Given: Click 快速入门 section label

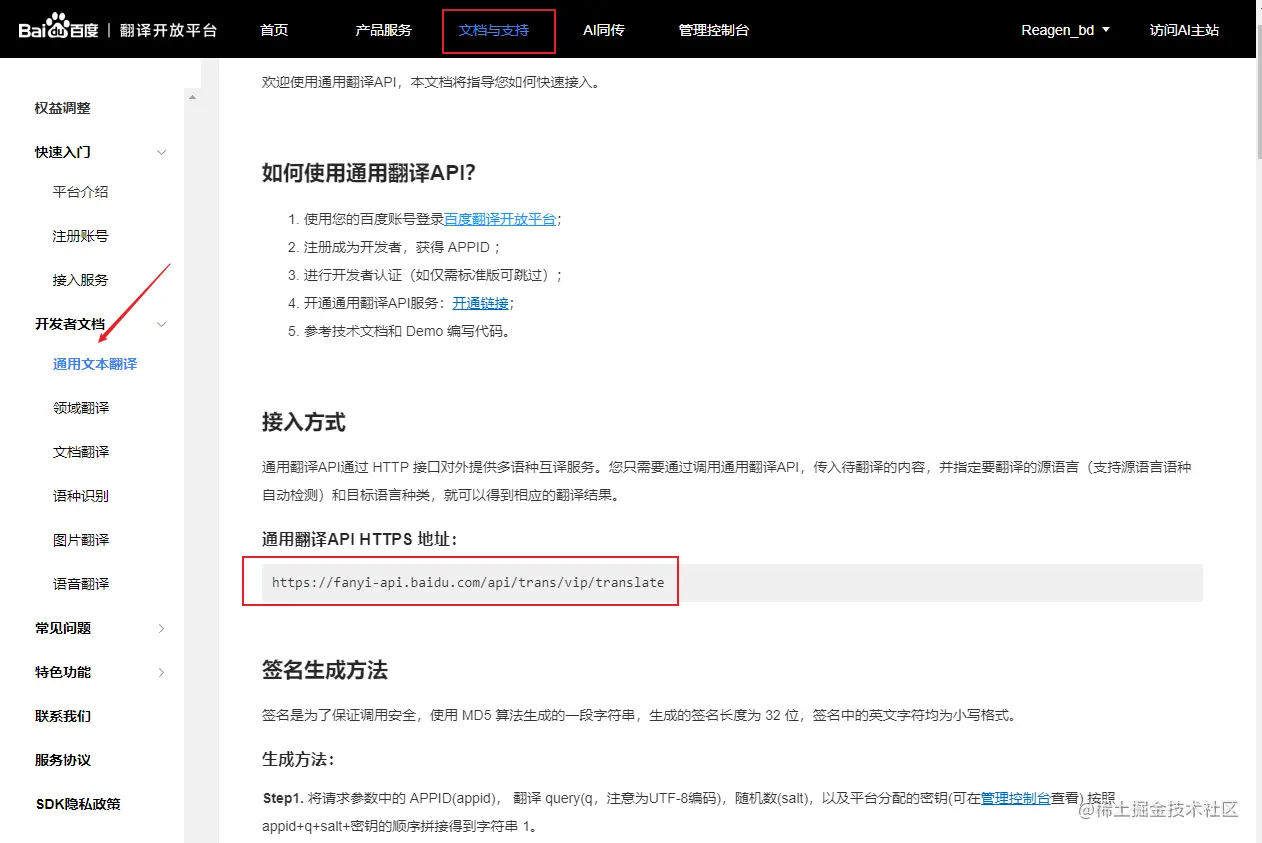Looking at the screenshot, I should click(x=63, y=152).
